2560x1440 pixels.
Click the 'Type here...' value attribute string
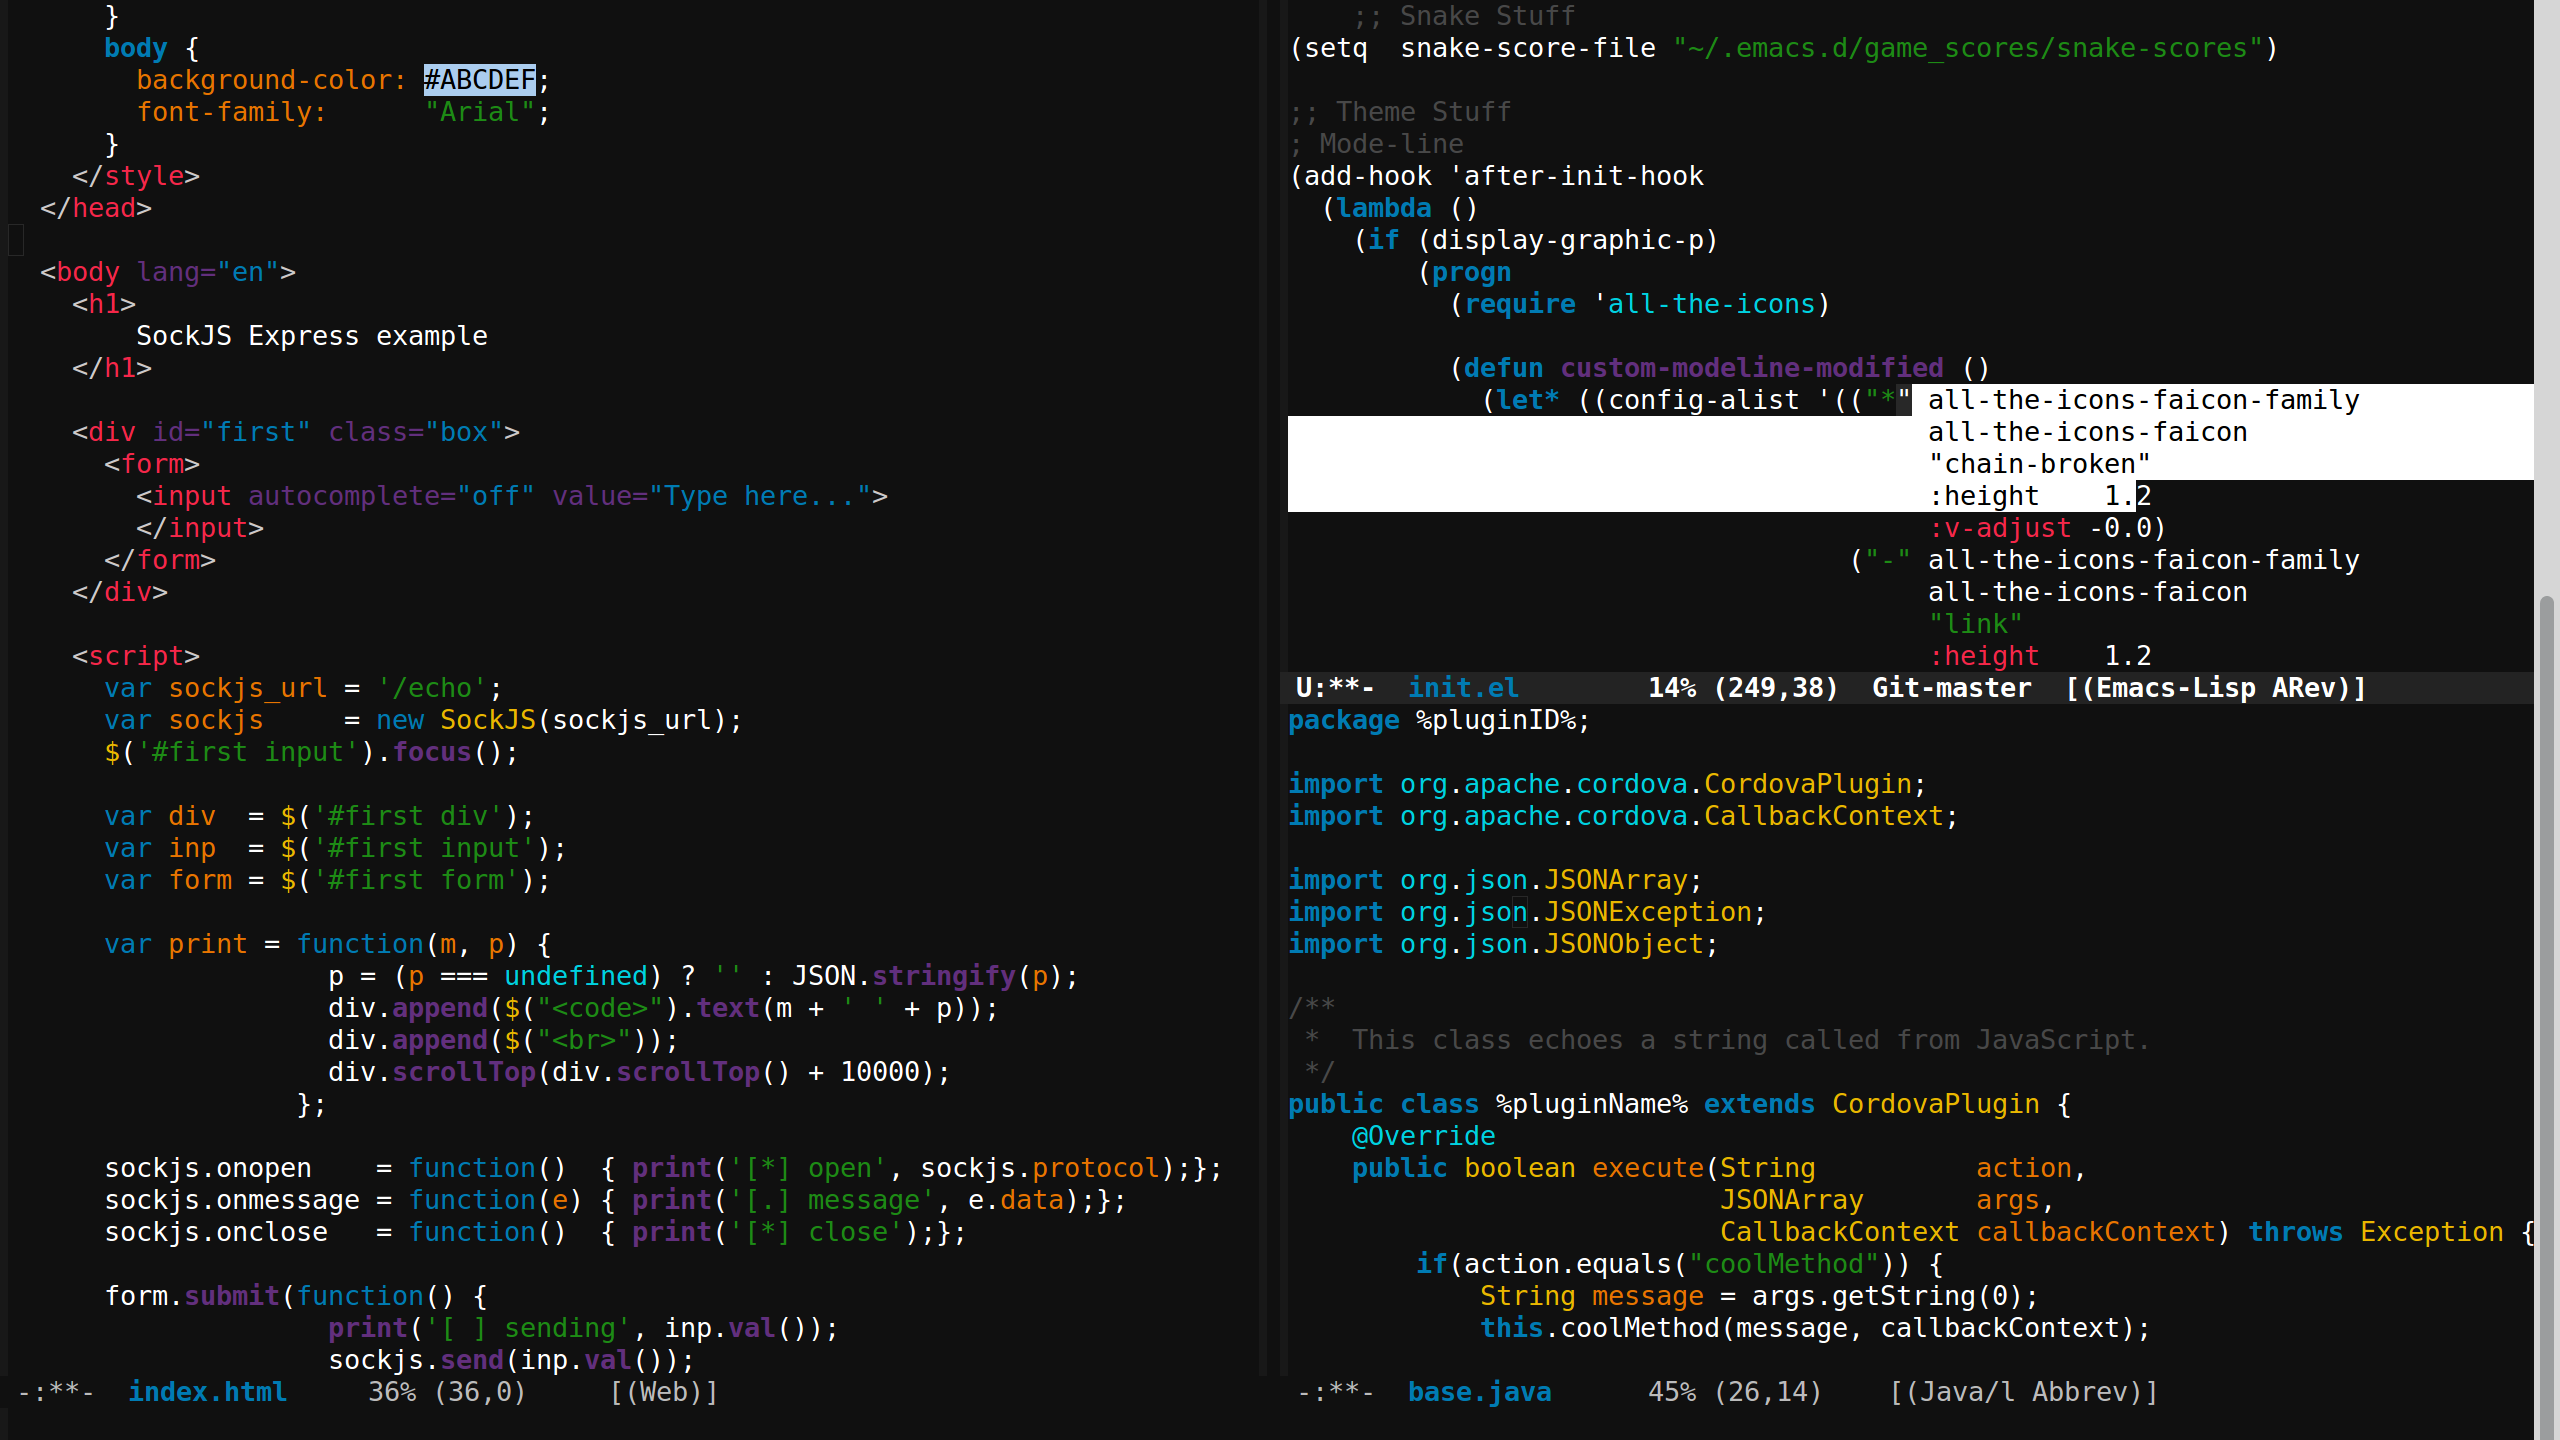pyautogui.click(x=759, y=495)
